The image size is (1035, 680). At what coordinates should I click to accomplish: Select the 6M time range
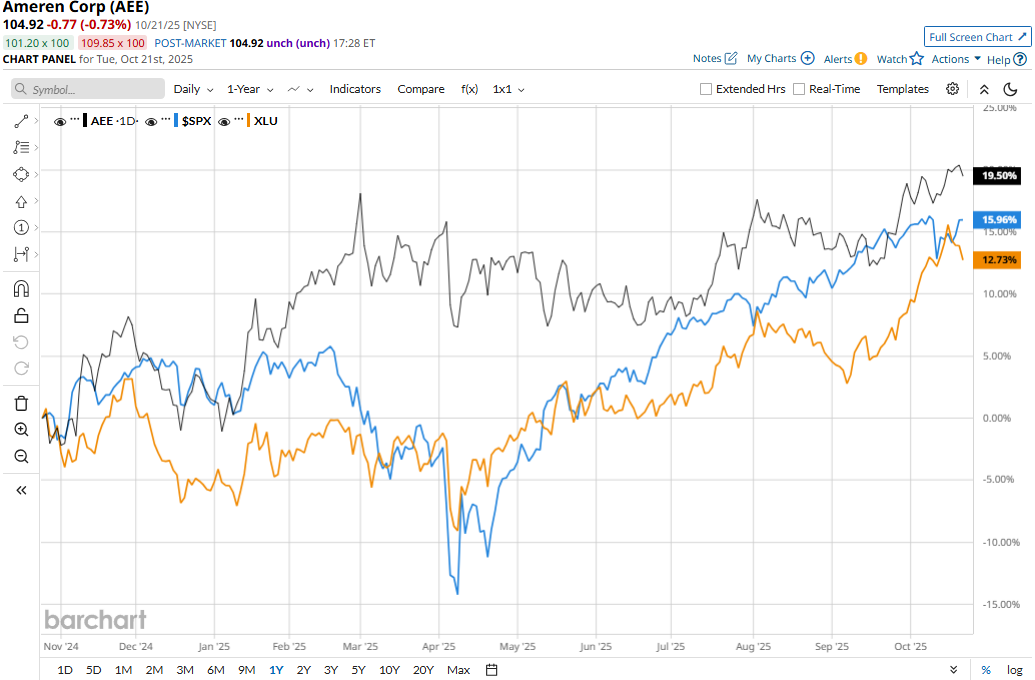coord(216,670)
